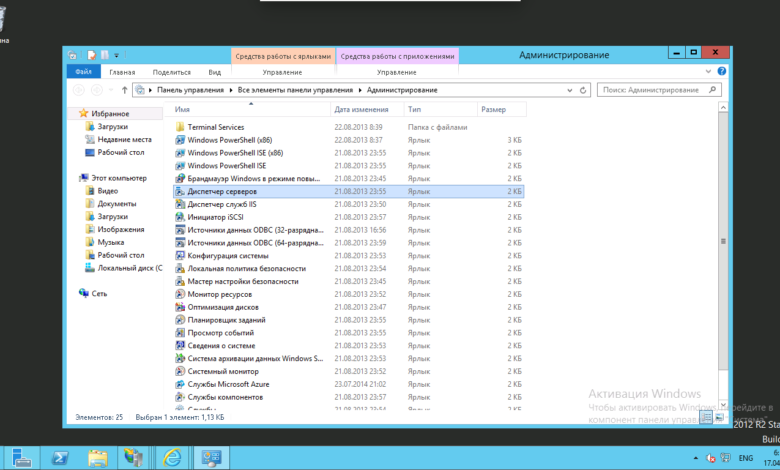Open the Поделиться ribbon tab
This screenshot has width=780, height=470.
pyautogui.click(x=171, y=72)
